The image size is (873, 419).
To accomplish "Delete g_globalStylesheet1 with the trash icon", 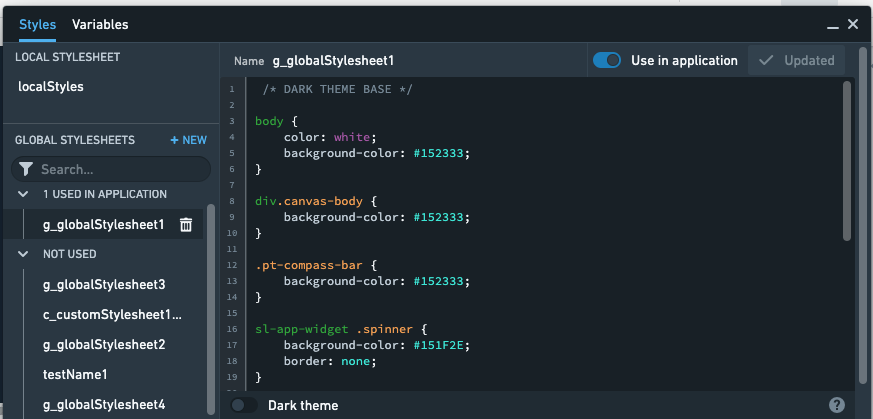I will pos(186,225).
